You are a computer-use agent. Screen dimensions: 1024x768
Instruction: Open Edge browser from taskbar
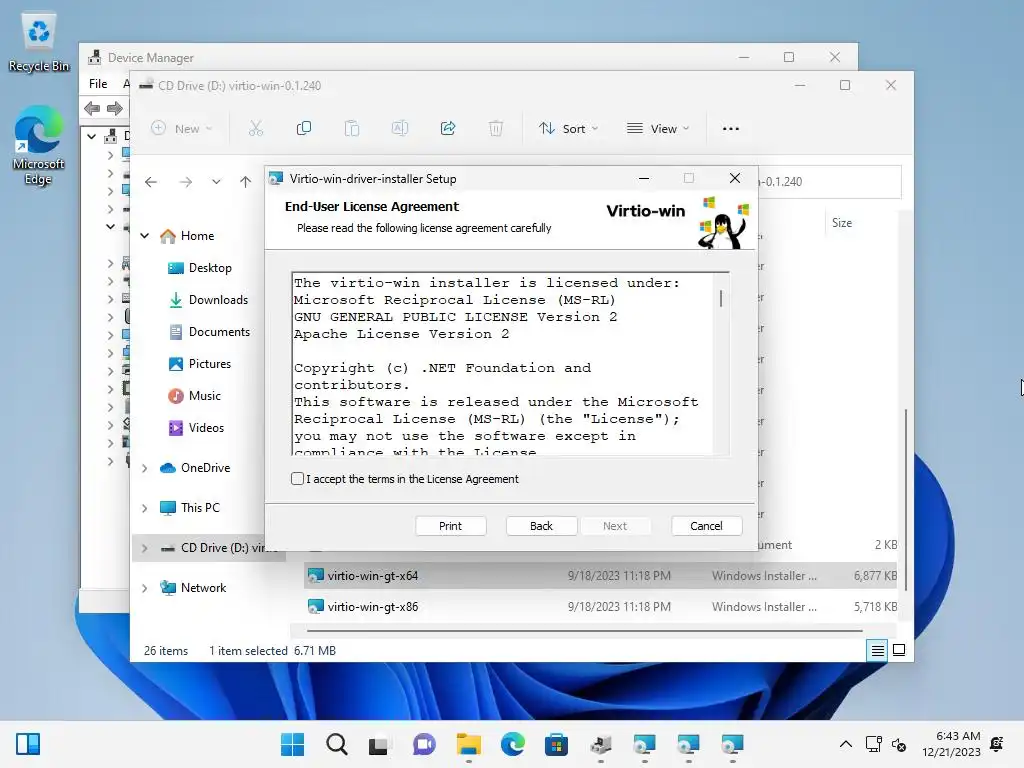pos(513,744)
